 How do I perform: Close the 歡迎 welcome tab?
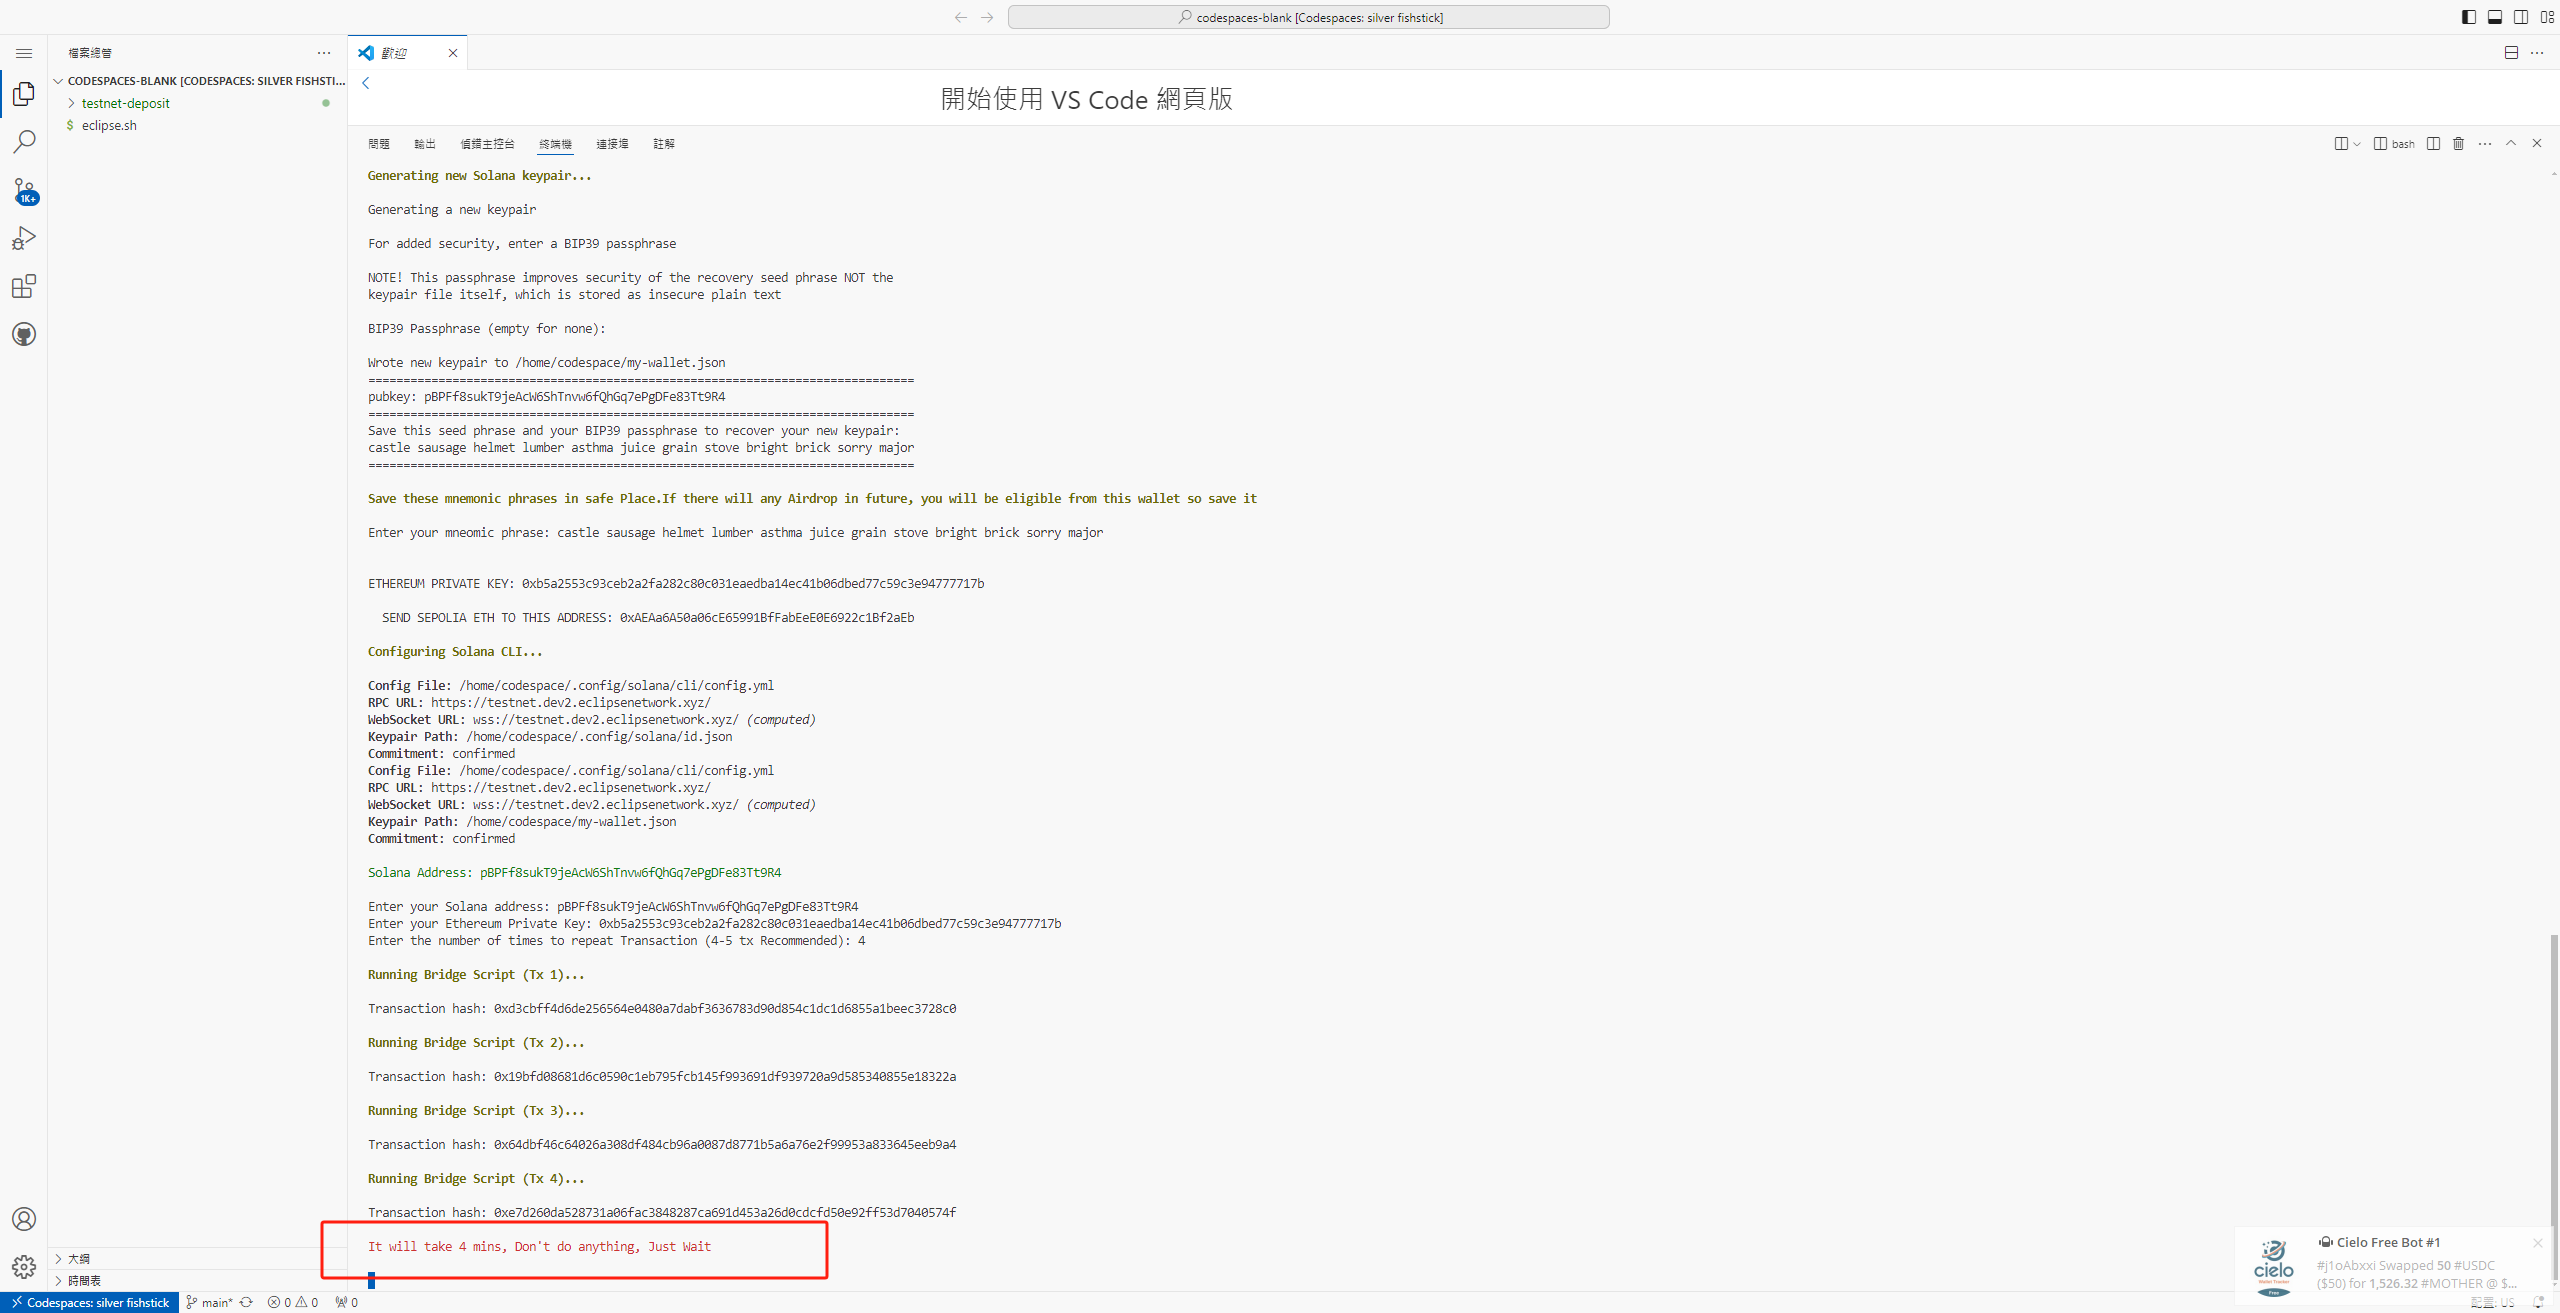click(453, 53)
